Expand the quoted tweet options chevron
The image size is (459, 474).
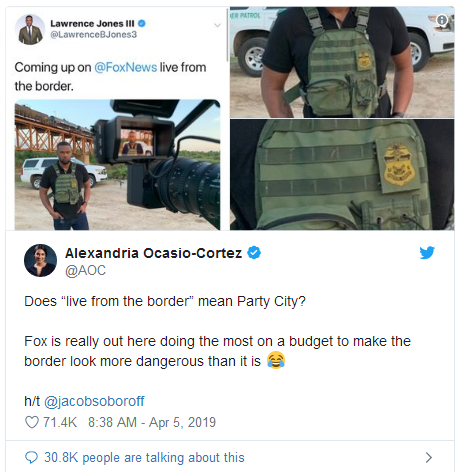pyautogui.click(x=217, y=25)
